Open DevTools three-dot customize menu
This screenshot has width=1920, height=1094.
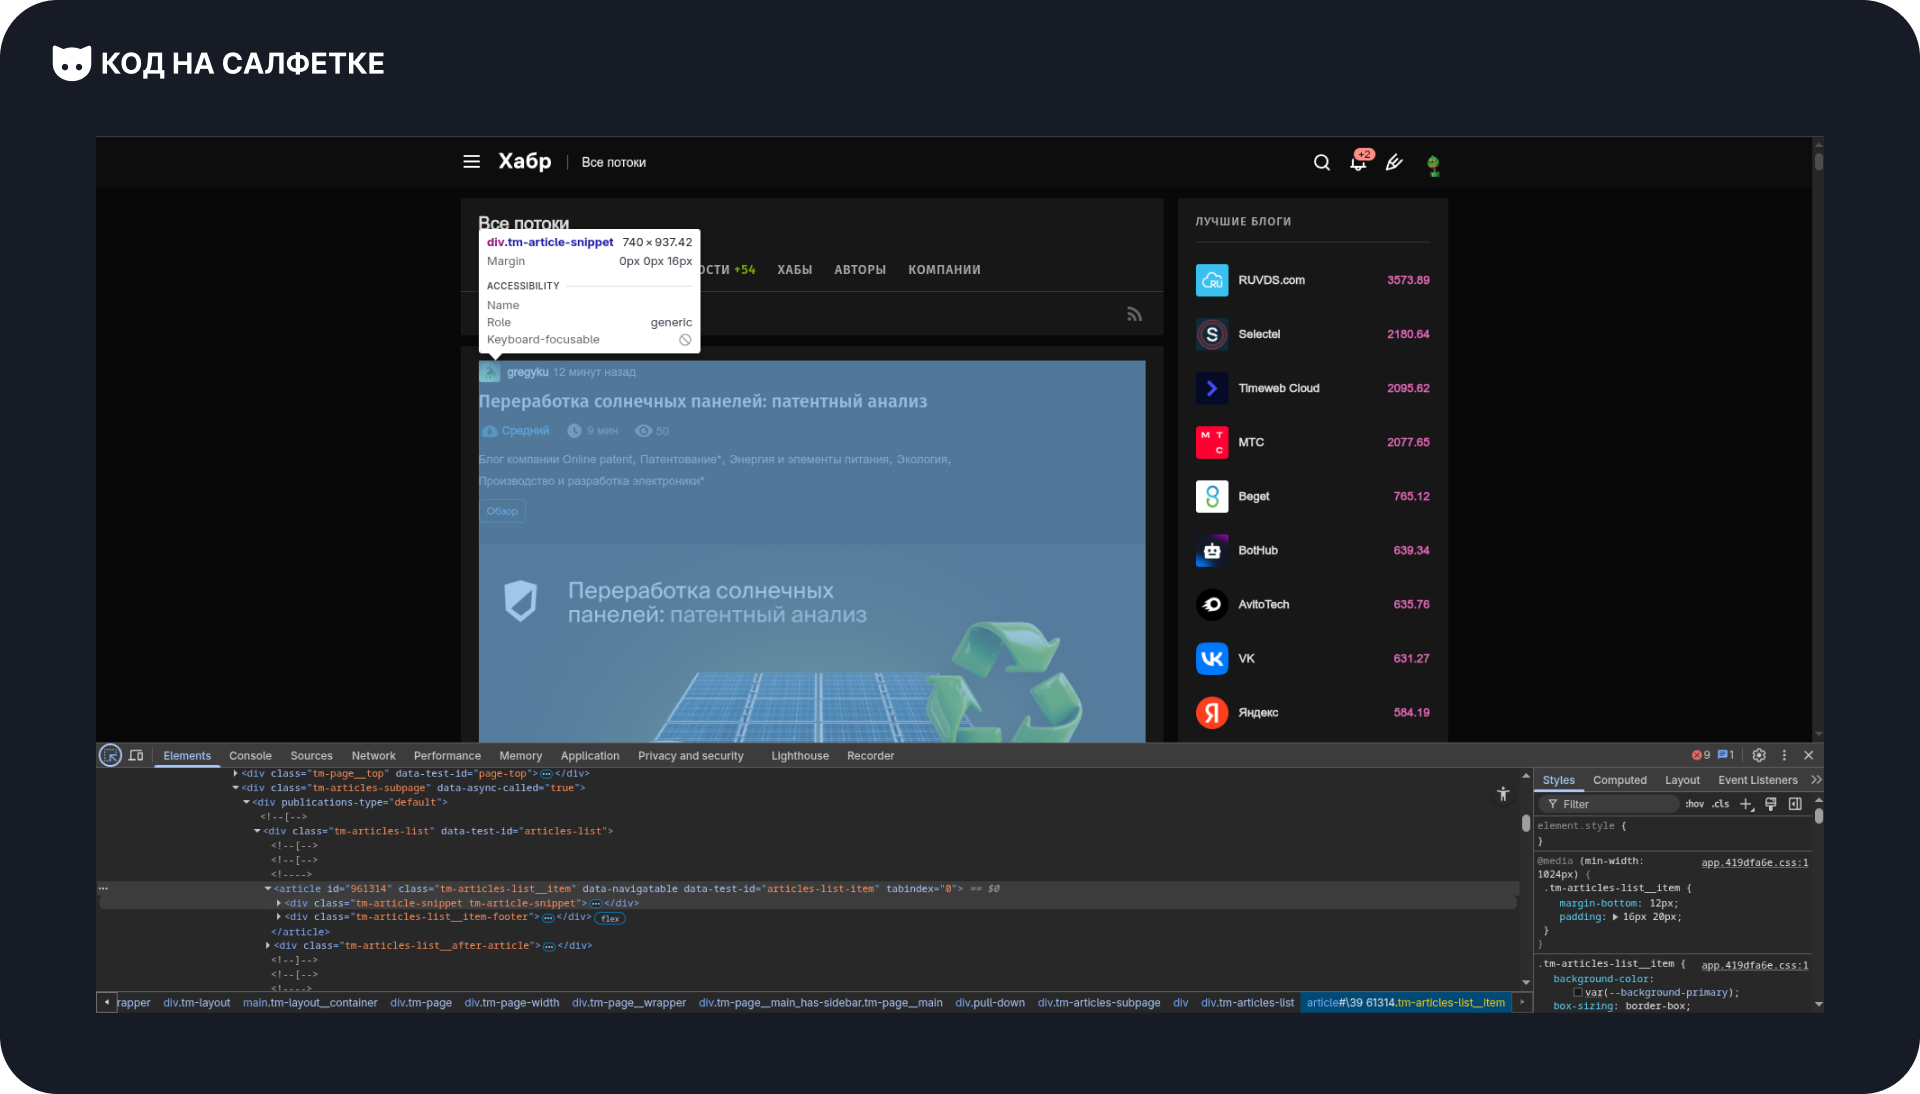click(x=1784, y=756)
